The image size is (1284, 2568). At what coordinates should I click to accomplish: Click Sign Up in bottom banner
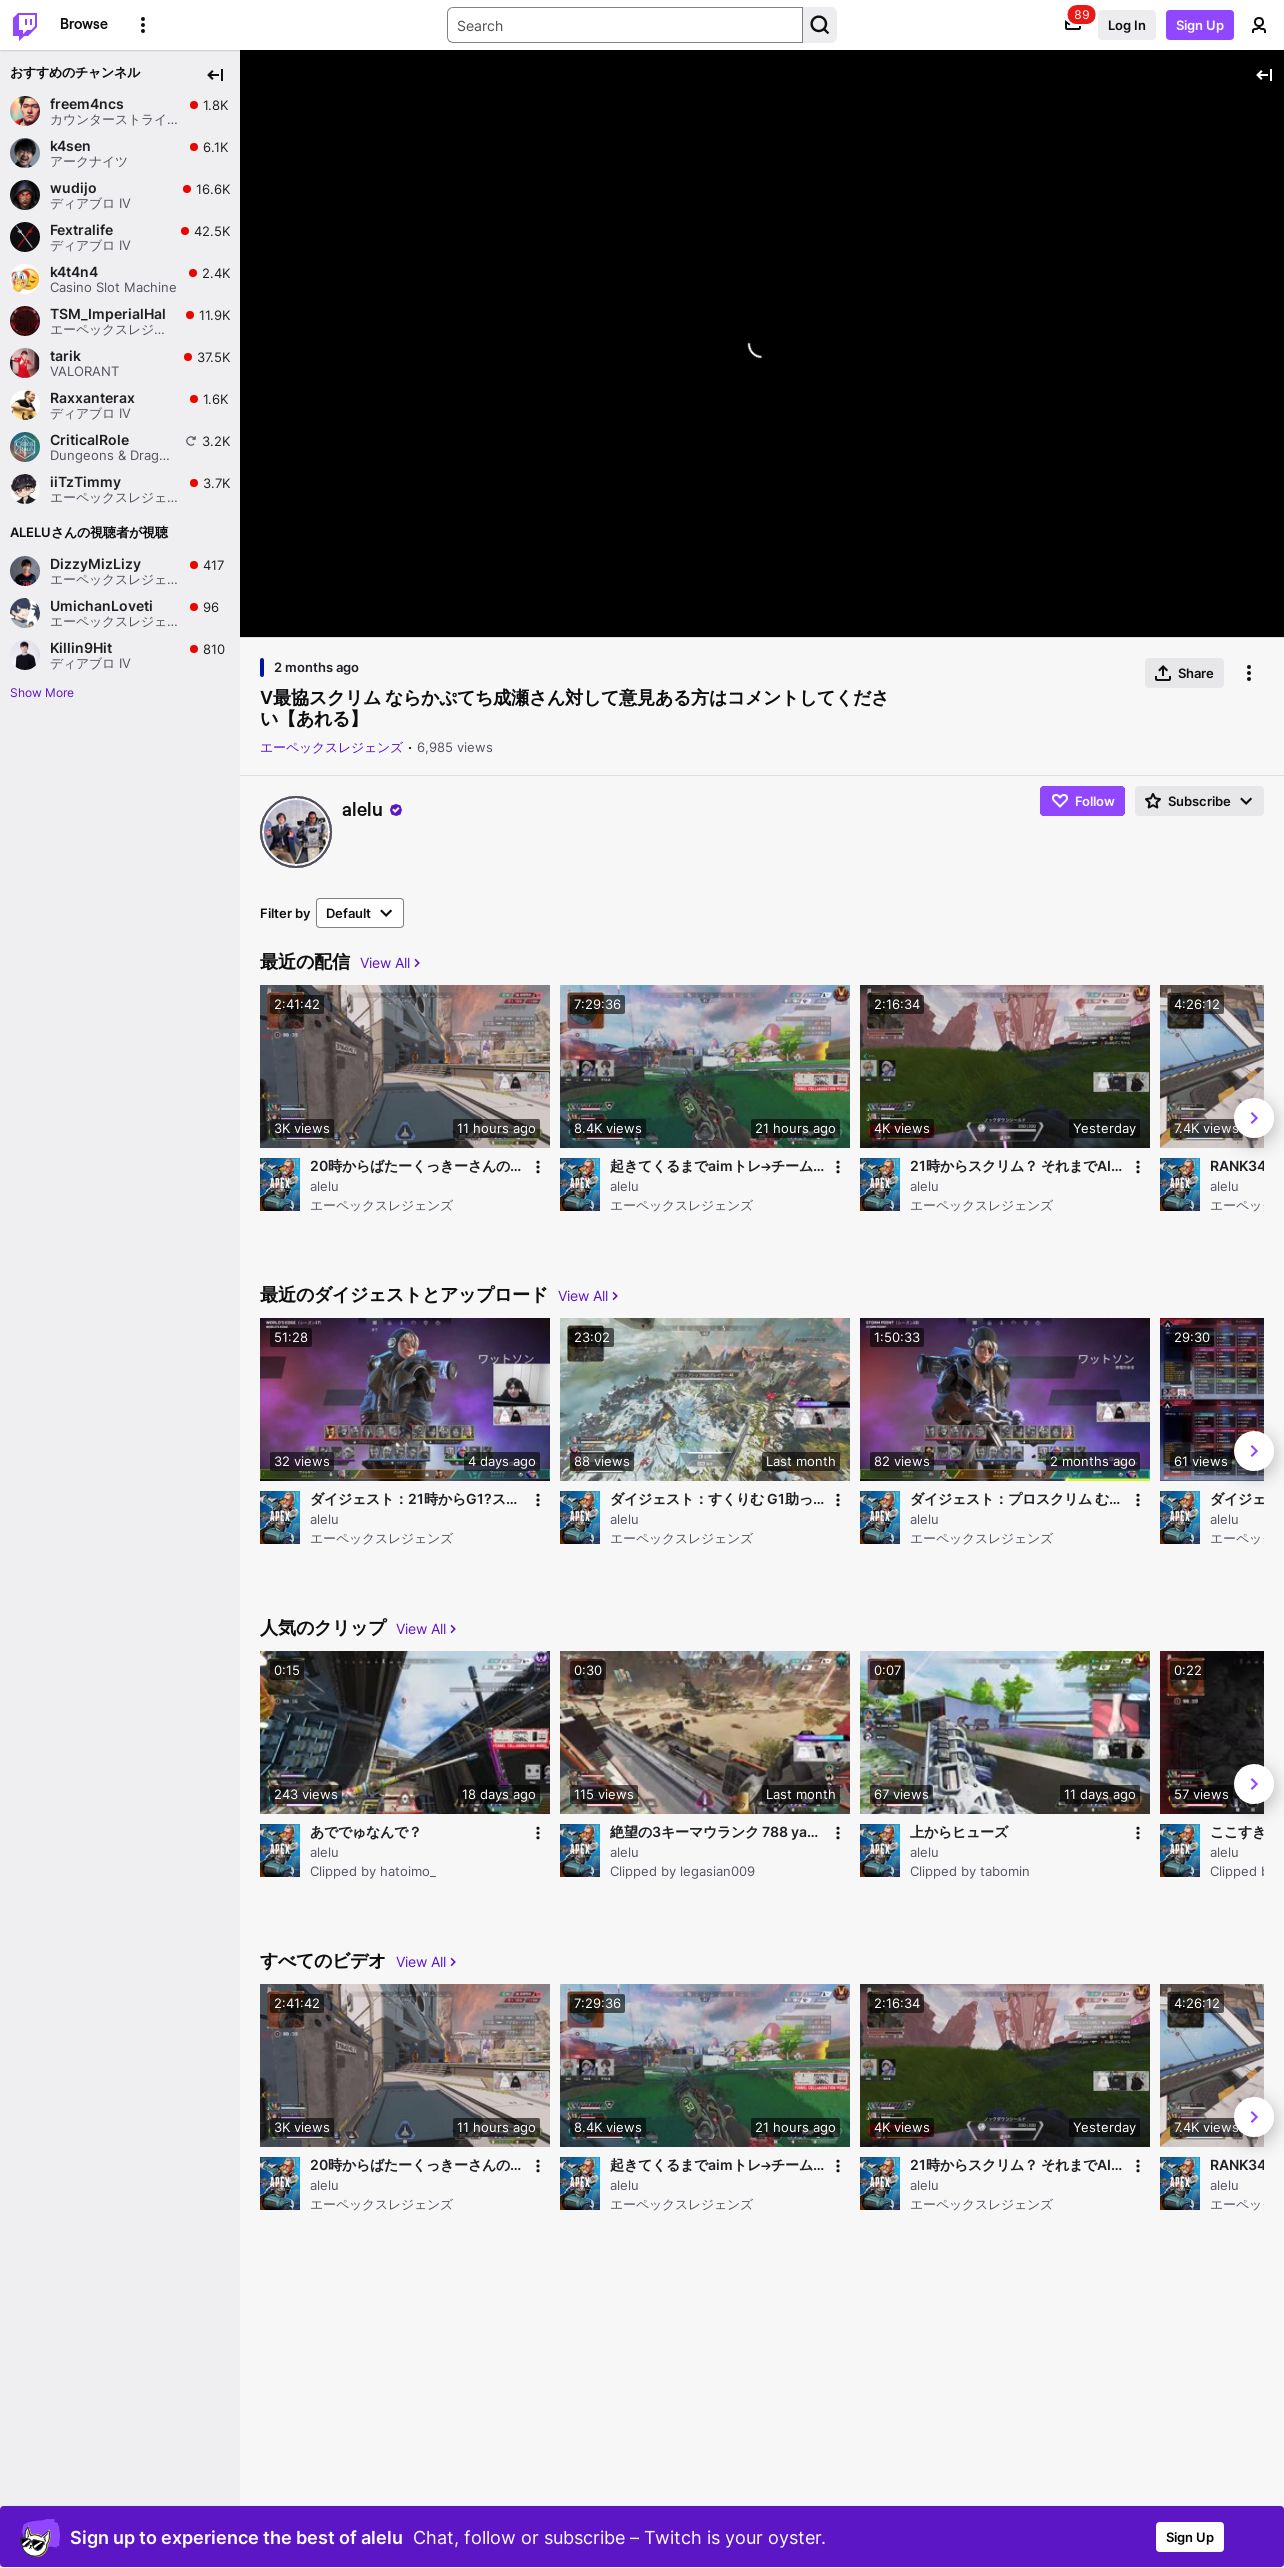click(1190, 2537)
